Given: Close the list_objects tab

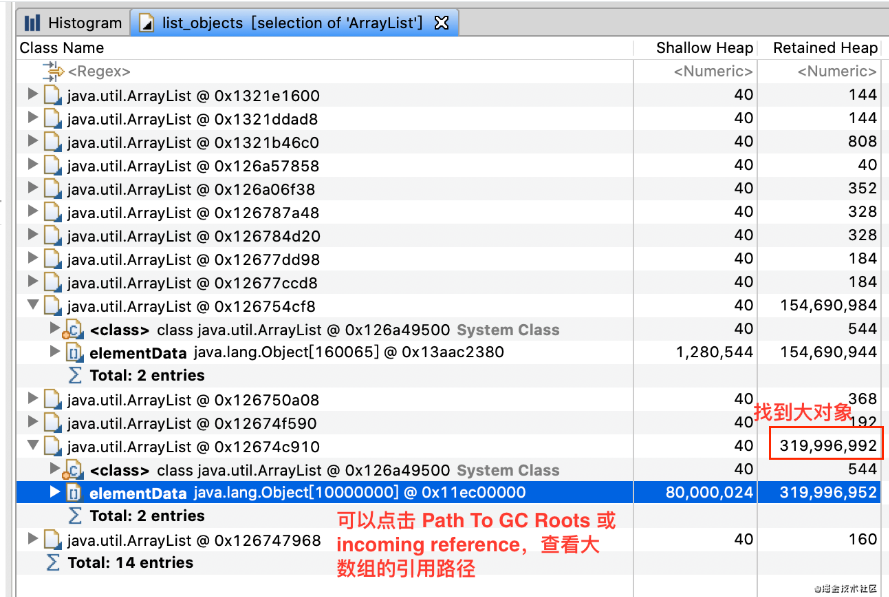Looking at the screenshot, I should pyautogui.click(x=442, y=22).
